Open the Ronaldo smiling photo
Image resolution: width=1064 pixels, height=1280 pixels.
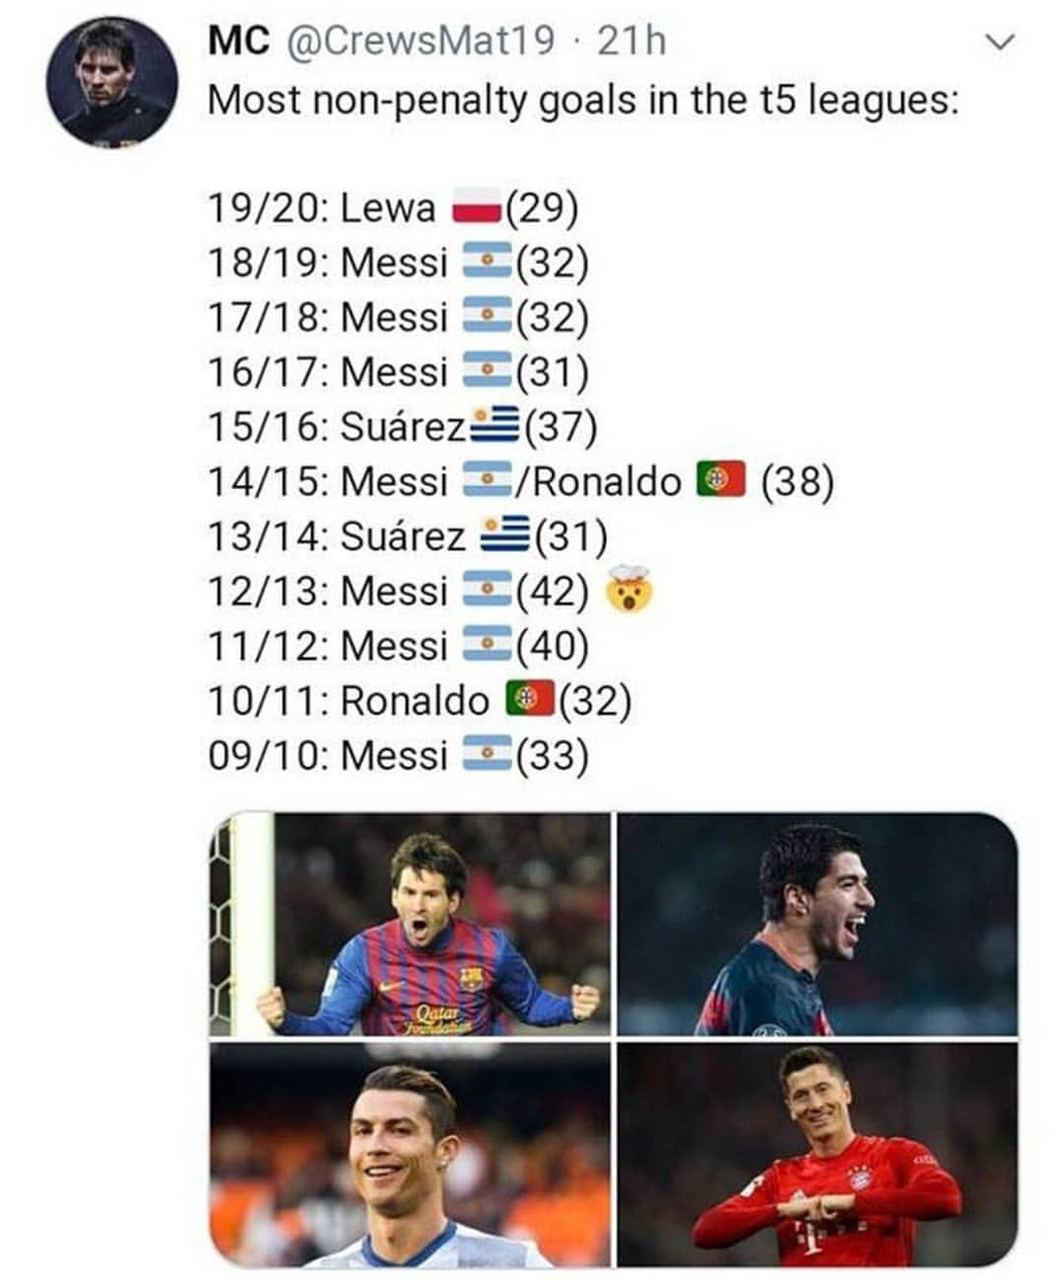tap(410, 1155)
